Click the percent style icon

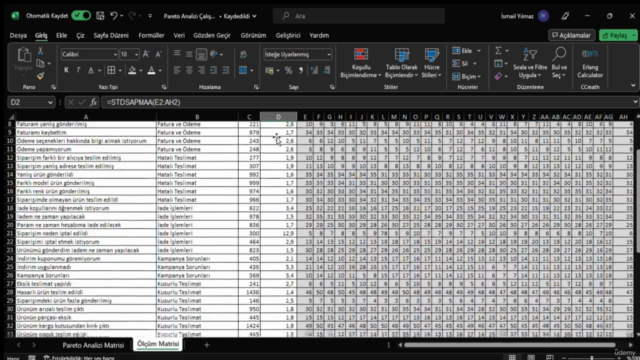(289, 70)
